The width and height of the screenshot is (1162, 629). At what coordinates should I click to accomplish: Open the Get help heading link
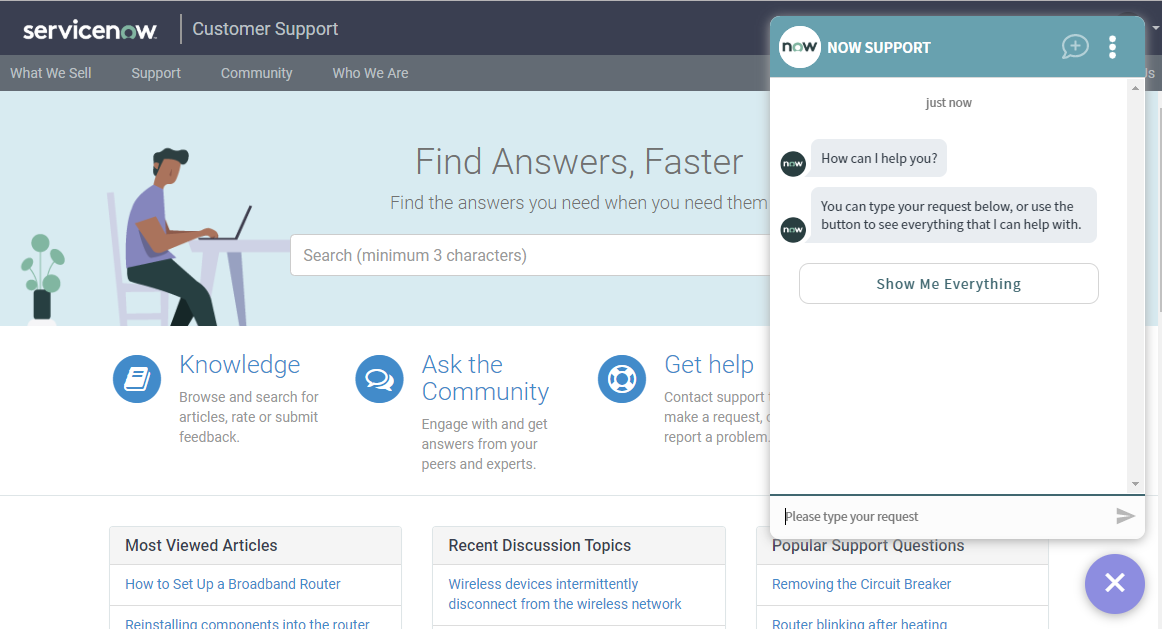[708, 365]
